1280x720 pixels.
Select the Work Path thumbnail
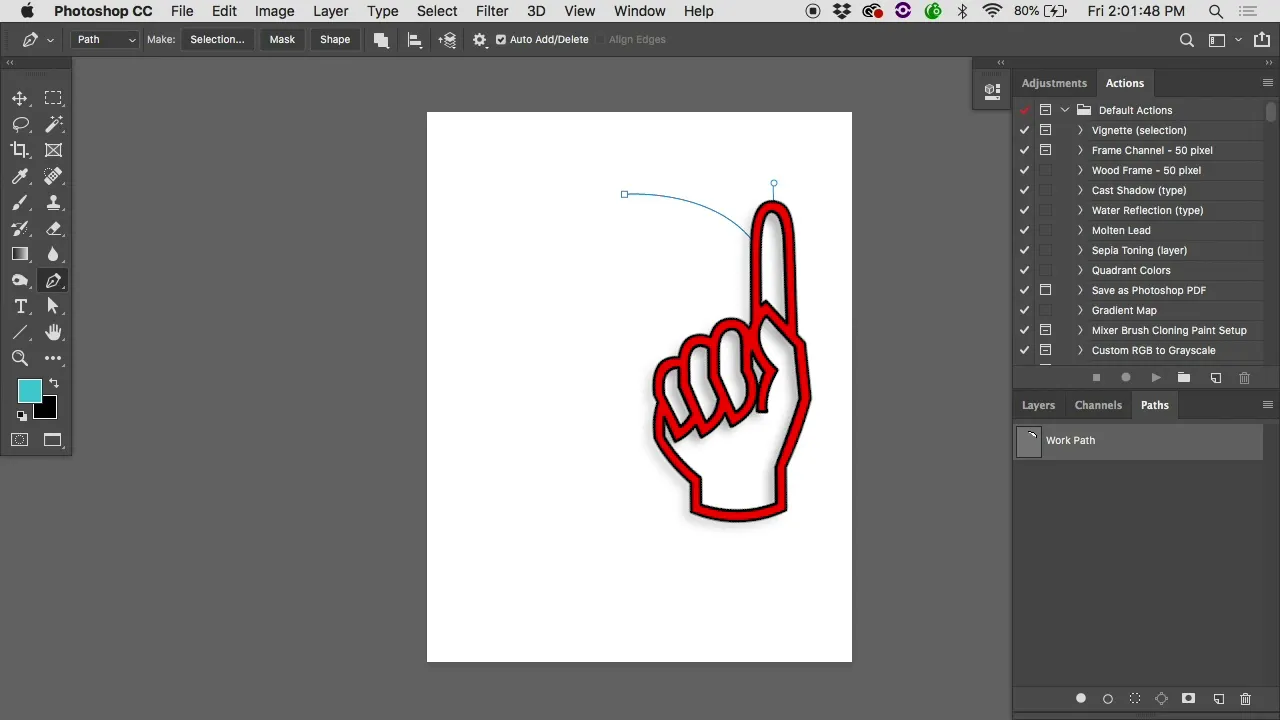click(1029, 442)
